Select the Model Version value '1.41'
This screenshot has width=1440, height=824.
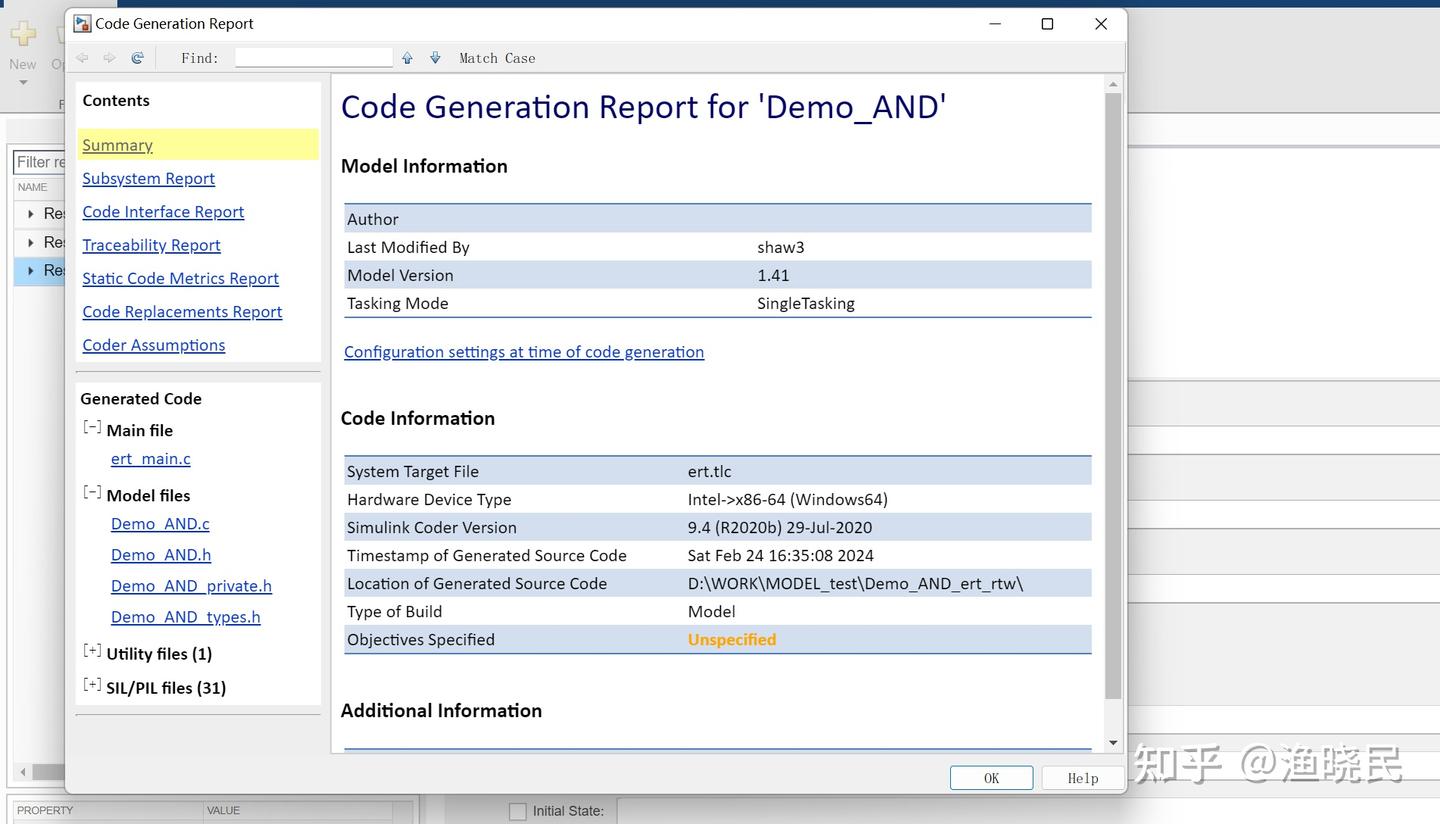click(773, 275)
